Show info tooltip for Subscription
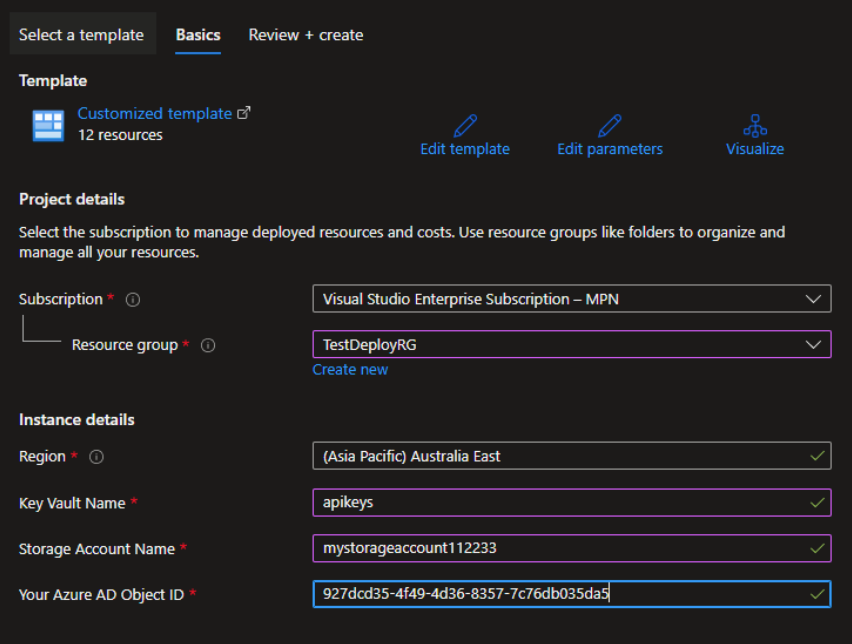Viewport: 852px width, 644px height. 133,299
